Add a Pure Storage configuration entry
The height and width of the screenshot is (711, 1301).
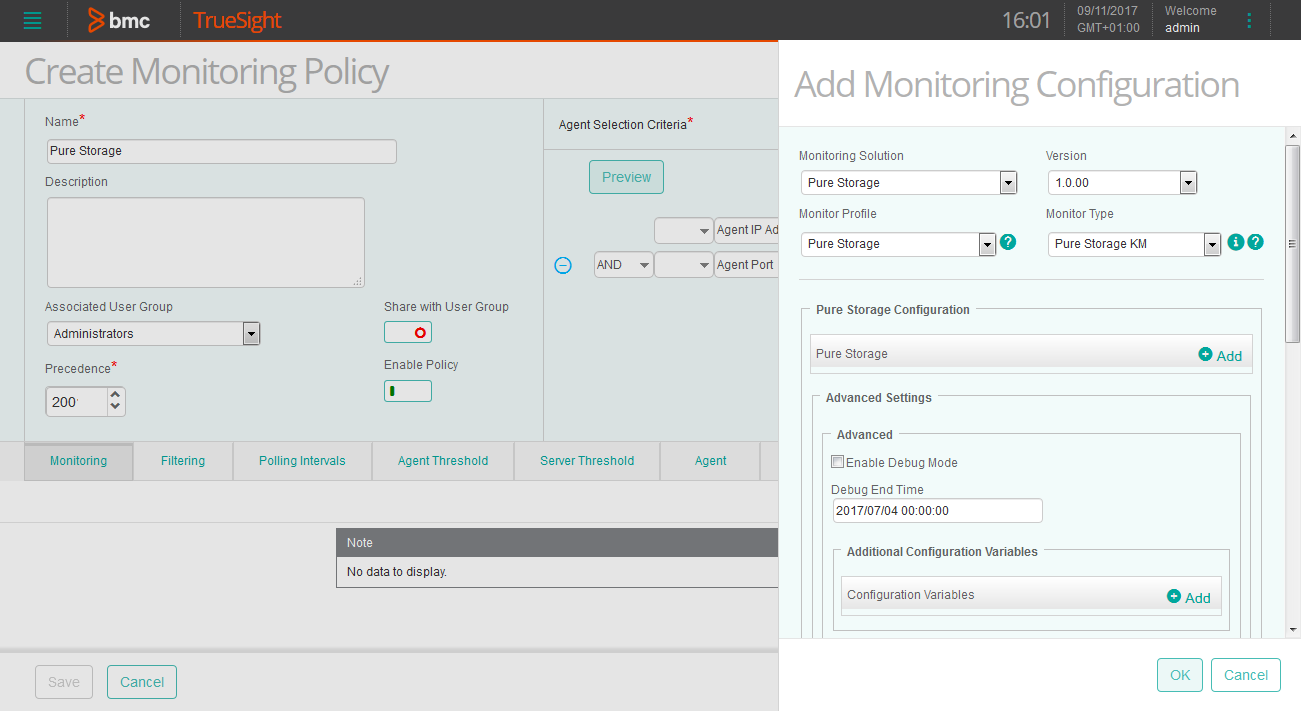pyautogui.click(x=1219, y=355)
